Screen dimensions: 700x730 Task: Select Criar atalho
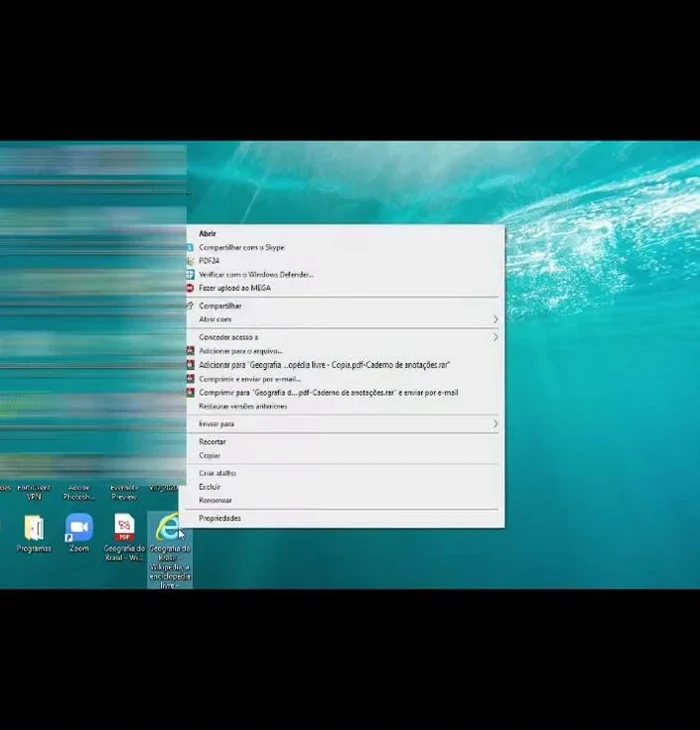pyautogui.click(x=217, y=473)
